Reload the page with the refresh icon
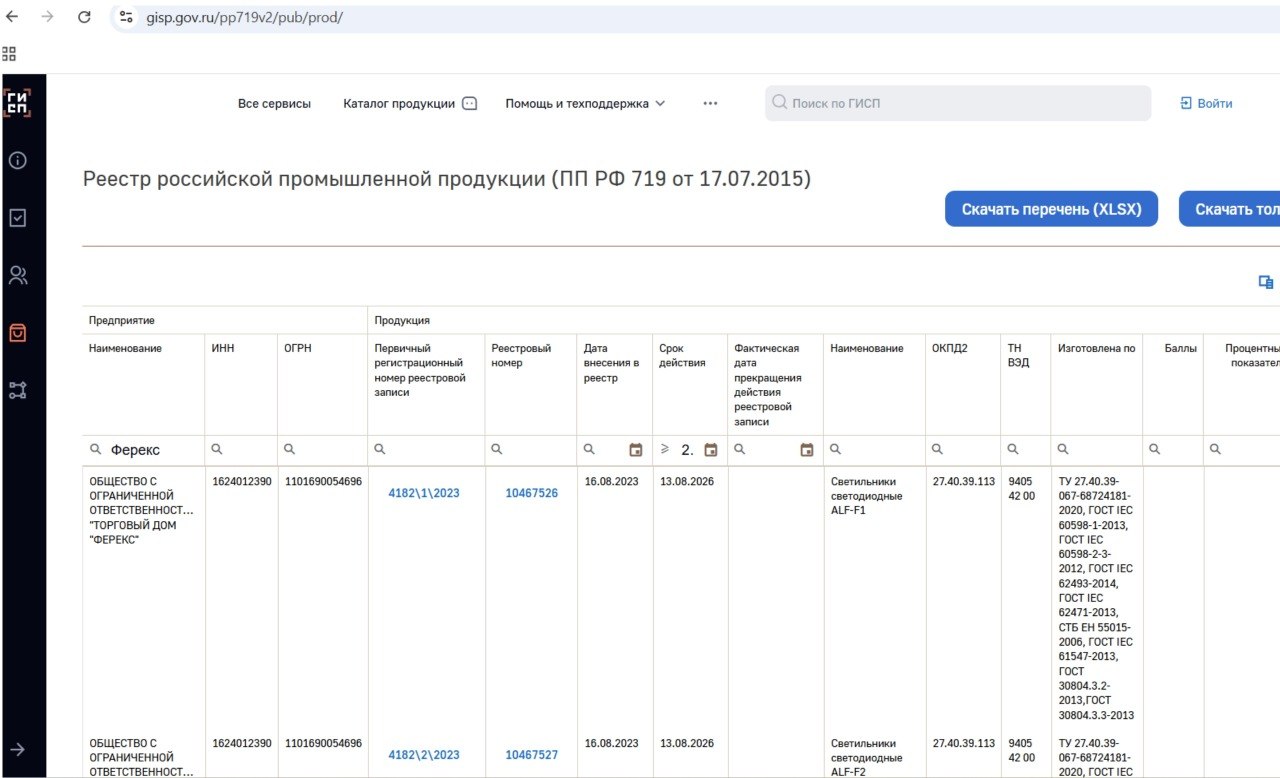The height and width of the screenshot is (778, 1280). coord(84,17)
